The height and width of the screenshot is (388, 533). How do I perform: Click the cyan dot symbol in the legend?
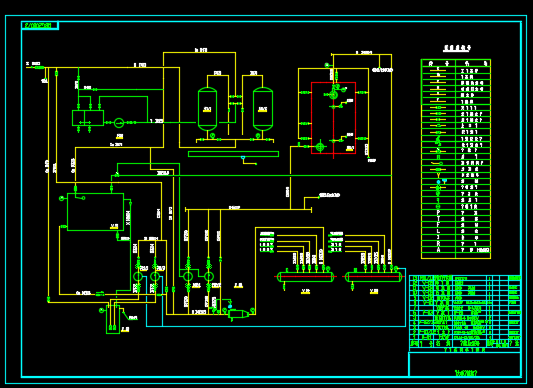[439, 182]
